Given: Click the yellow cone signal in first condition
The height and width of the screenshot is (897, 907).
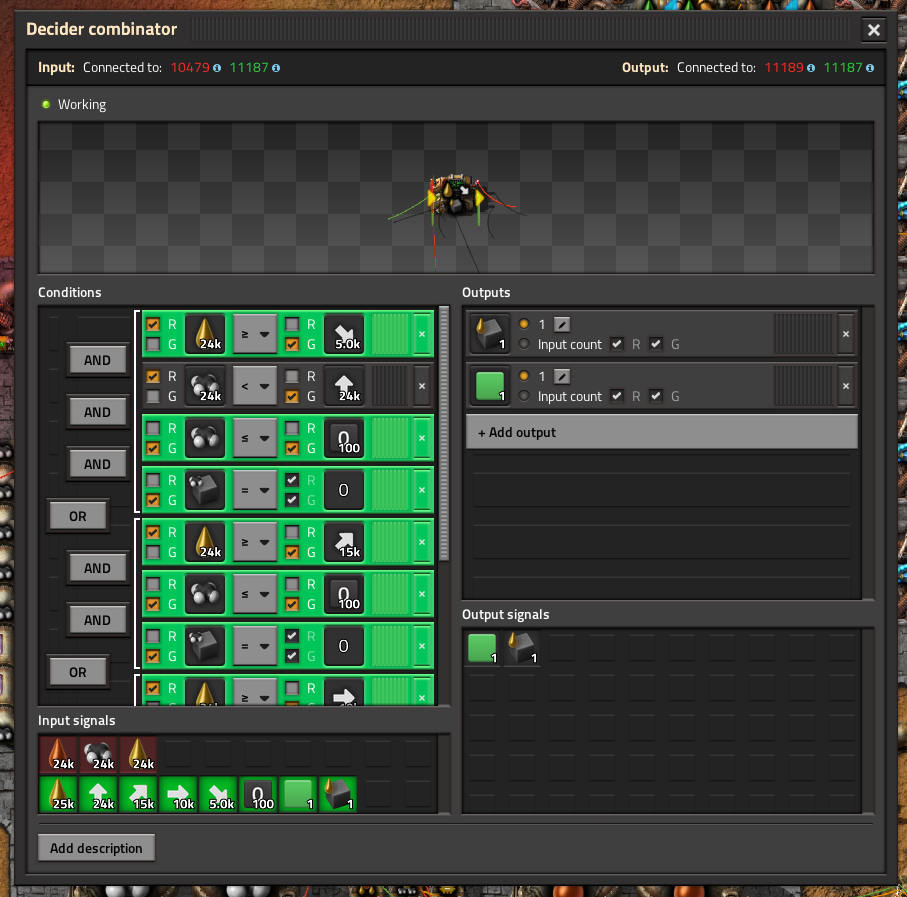Looking at the screenshot, I should pyautogui.click(x=205, y=334).
